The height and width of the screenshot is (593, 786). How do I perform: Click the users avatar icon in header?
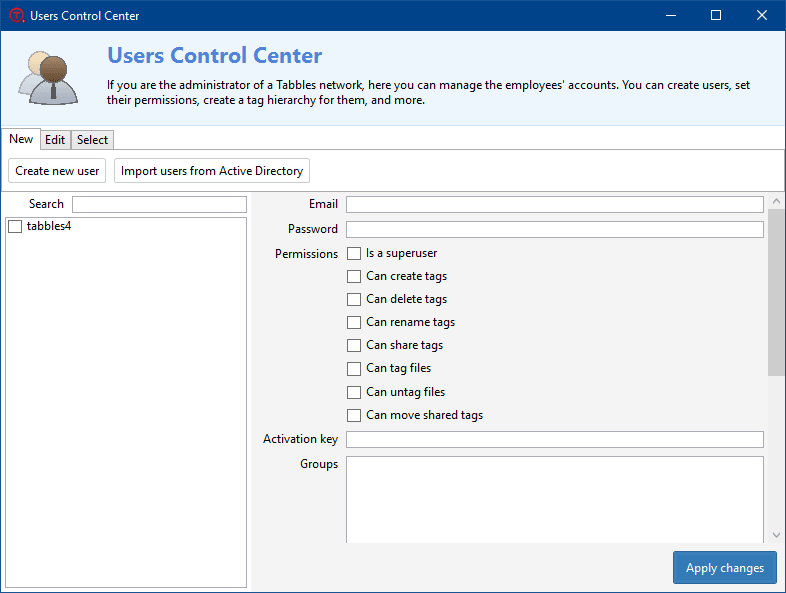pyautogui.click(x=48, y=78)
